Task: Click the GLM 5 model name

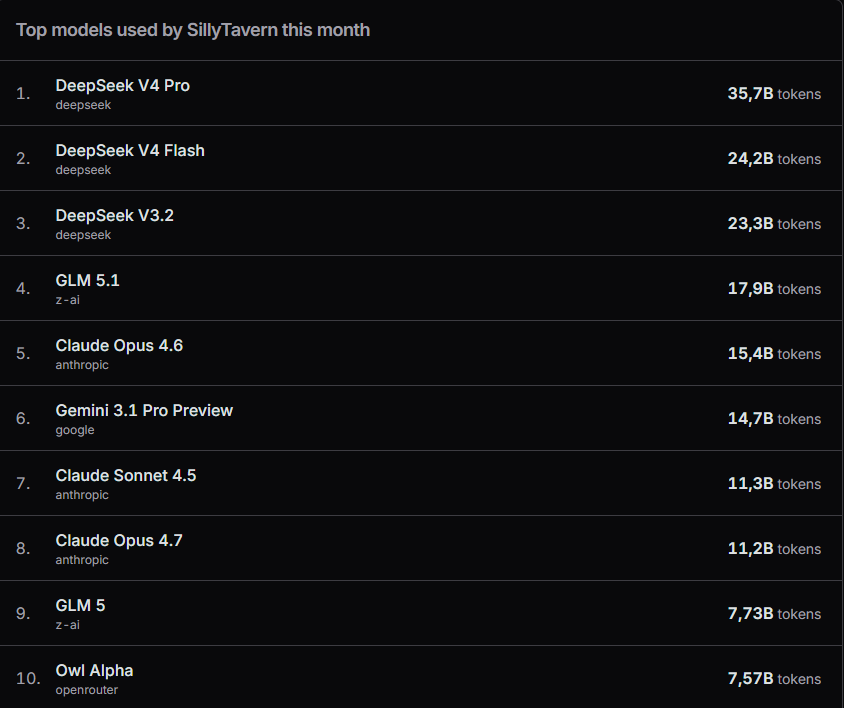Action: (80, 606)
